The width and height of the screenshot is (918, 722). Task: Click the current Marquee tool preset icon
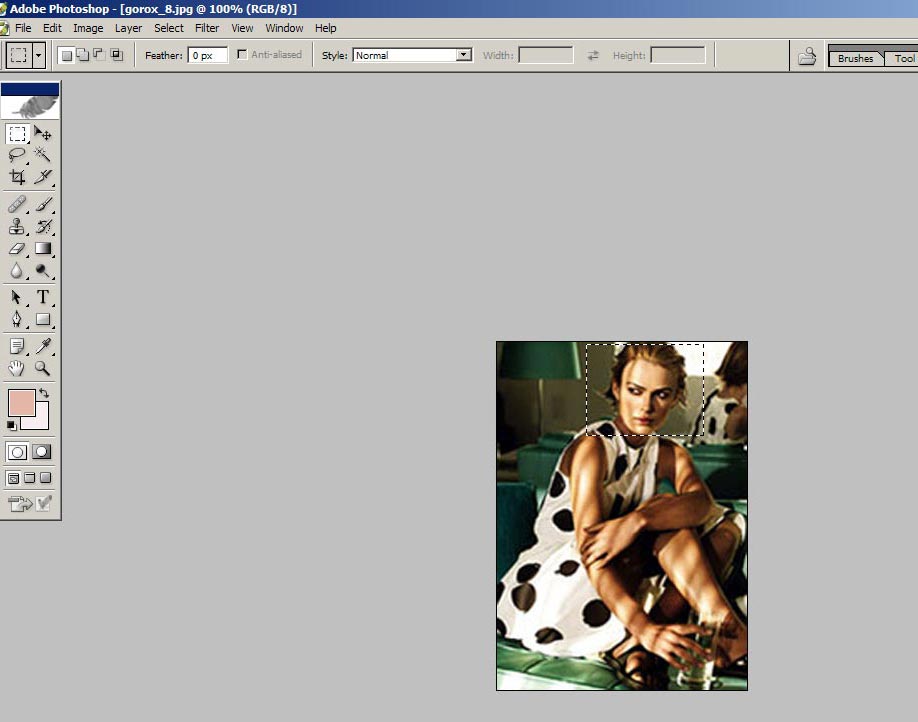[19, 56]
